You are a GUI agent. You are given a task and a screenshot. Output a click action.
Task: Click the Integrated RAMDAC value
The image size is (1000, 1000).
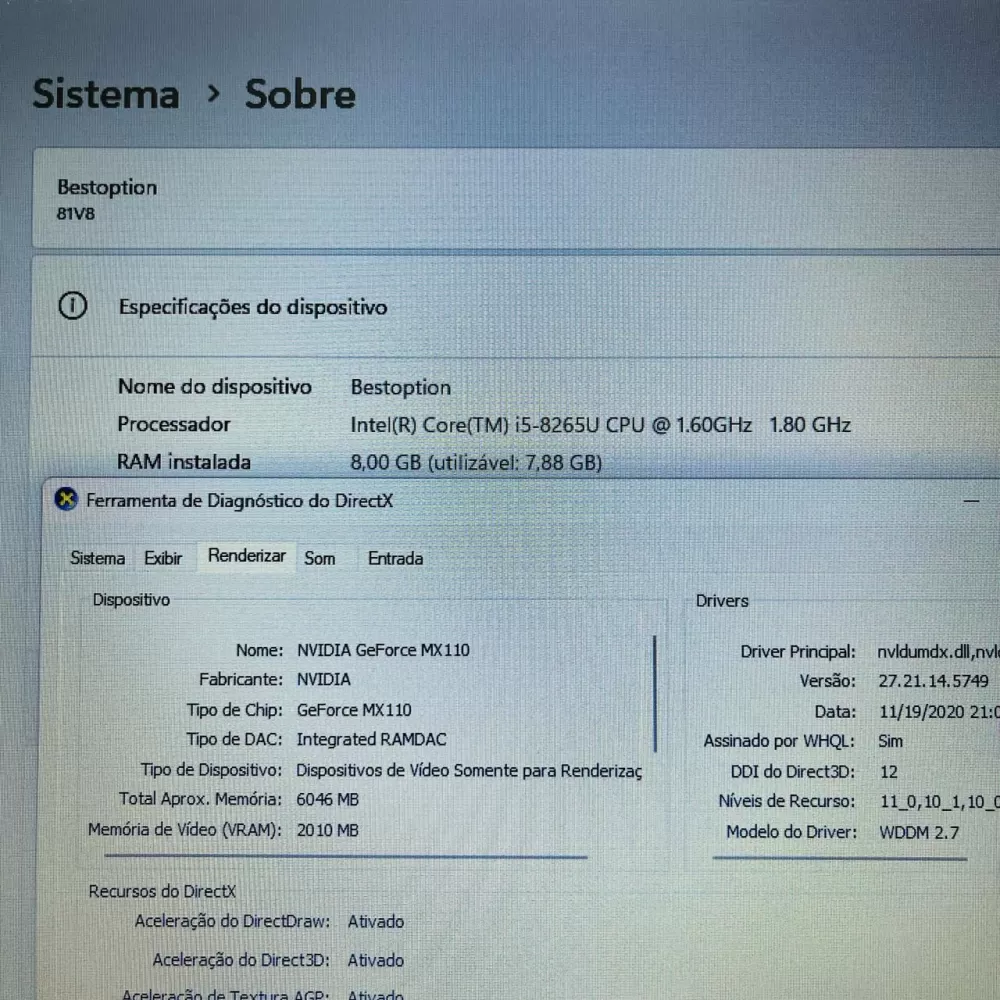(x=371, y=740)
